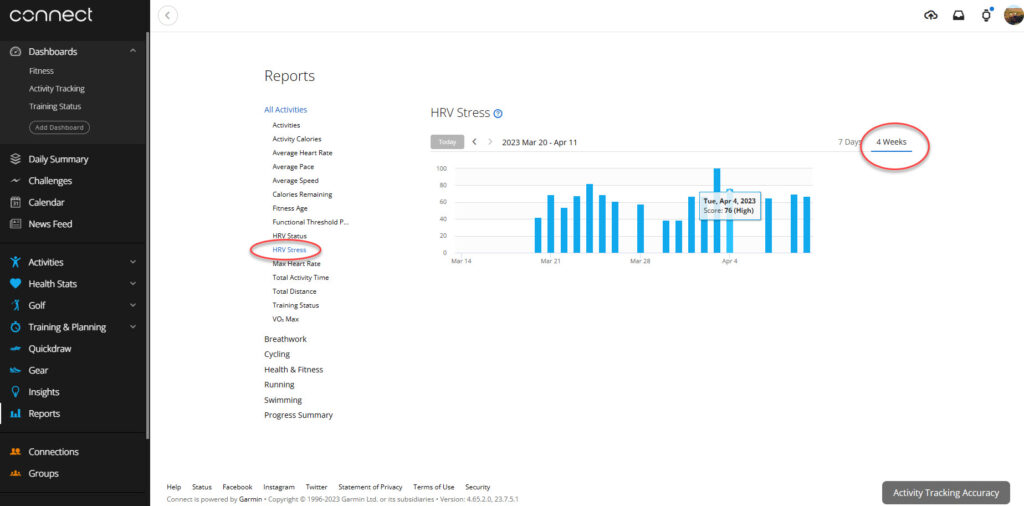
Task: Expand the Training & Planning chevron
Action: [133, 327]
